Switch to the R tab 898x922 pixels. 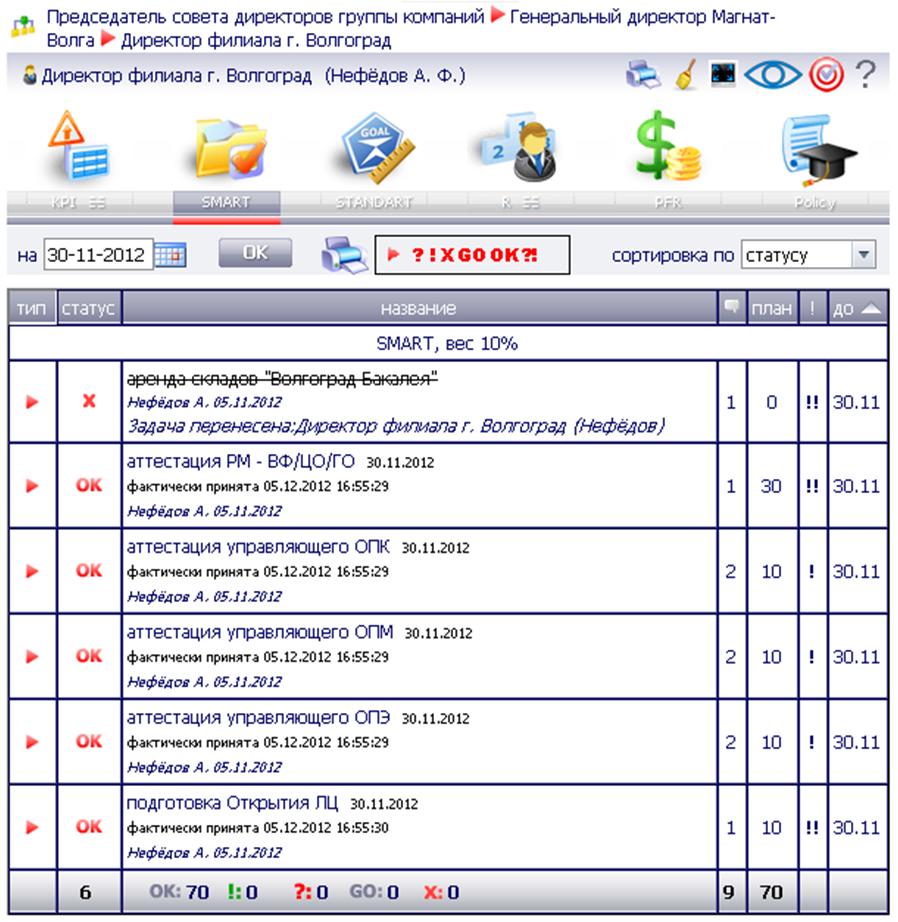click(521, 203)
